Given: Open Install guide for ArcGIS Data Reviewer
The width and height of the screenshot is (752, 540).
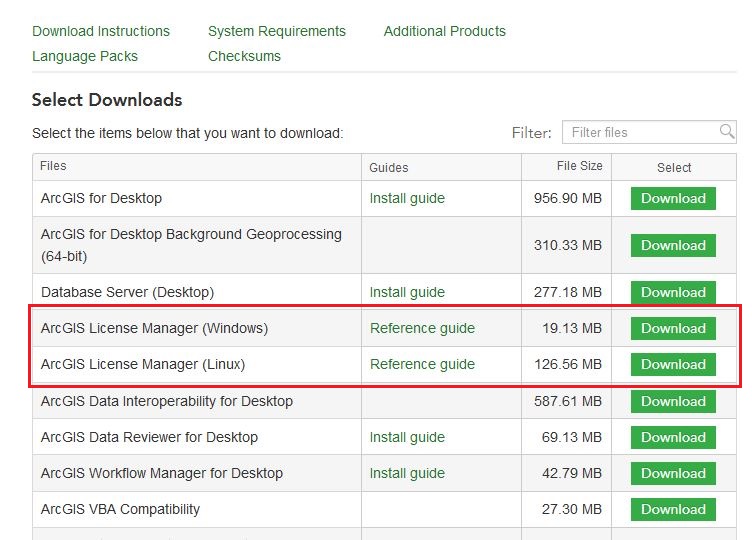Looking at the screenshot, I should pyautogui.click(x=407, y=437).
